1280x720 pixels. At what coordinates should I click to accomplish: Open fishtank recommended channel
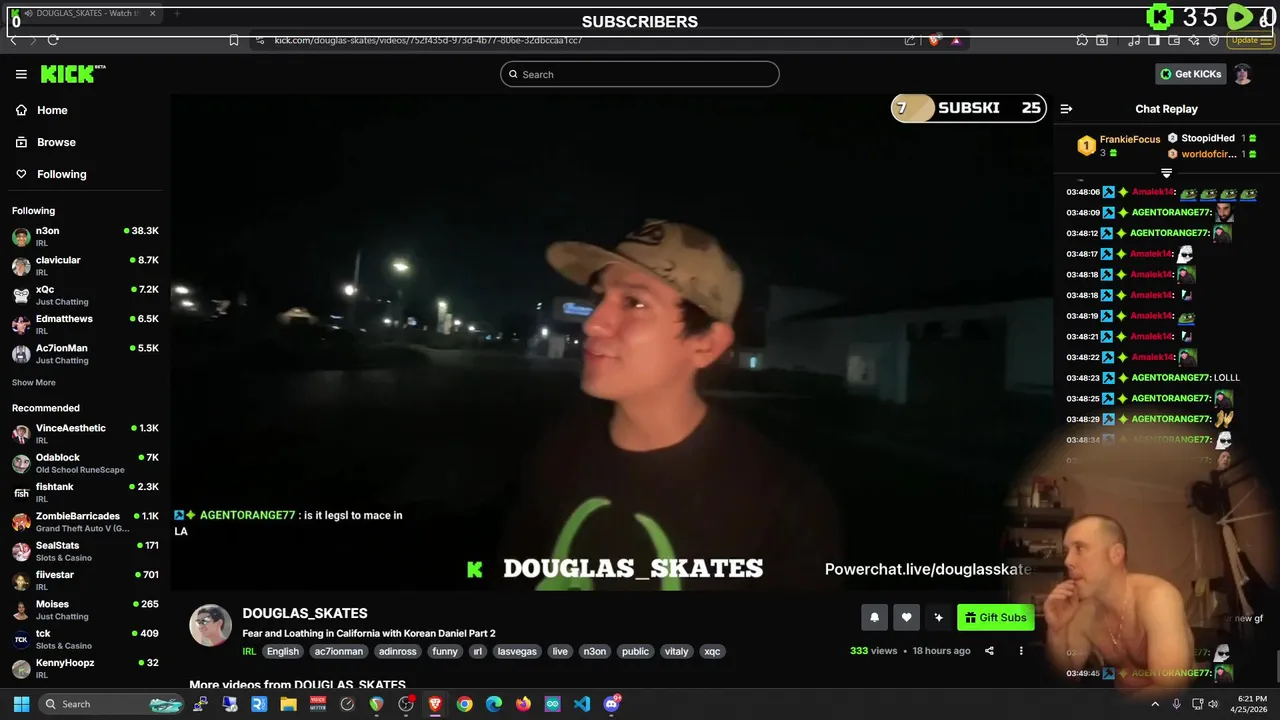(x=85, y=492)
